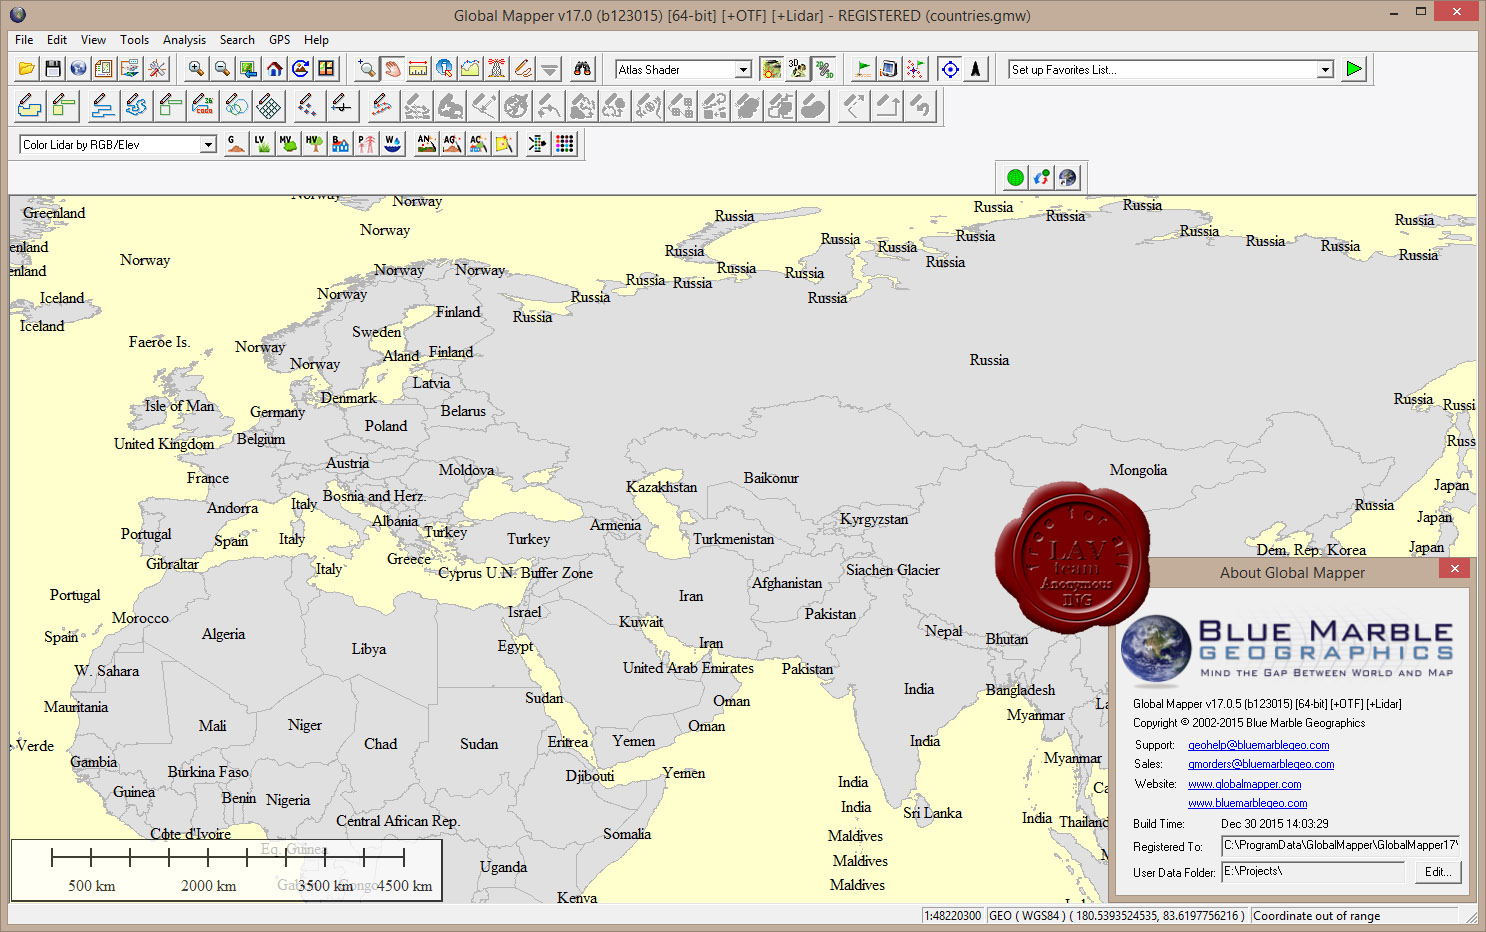Run the favorite with green play button
The height and width of the screenshot is (932, 1486).
tap(1354, 69)
